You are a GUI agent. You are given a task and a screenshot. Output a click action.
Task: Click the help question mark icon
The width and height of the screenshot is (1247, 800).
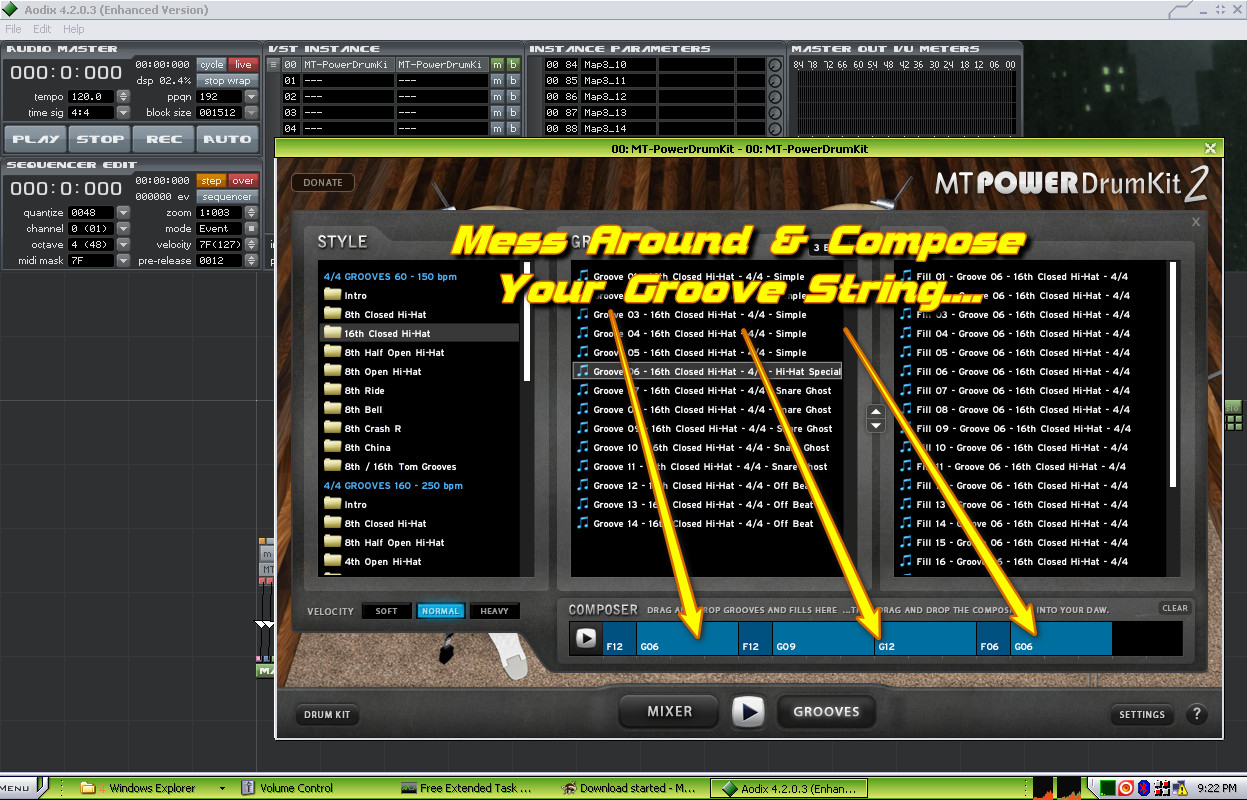click(x=1196, y=714)
